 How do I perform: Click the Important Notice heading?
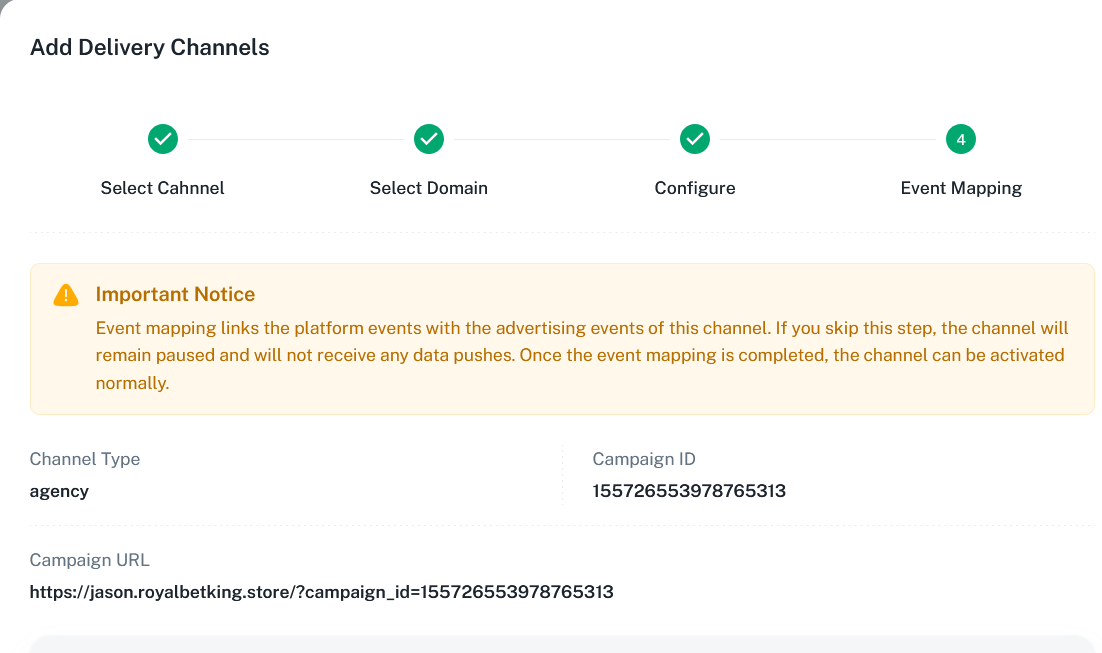click(x=175, y=294)
